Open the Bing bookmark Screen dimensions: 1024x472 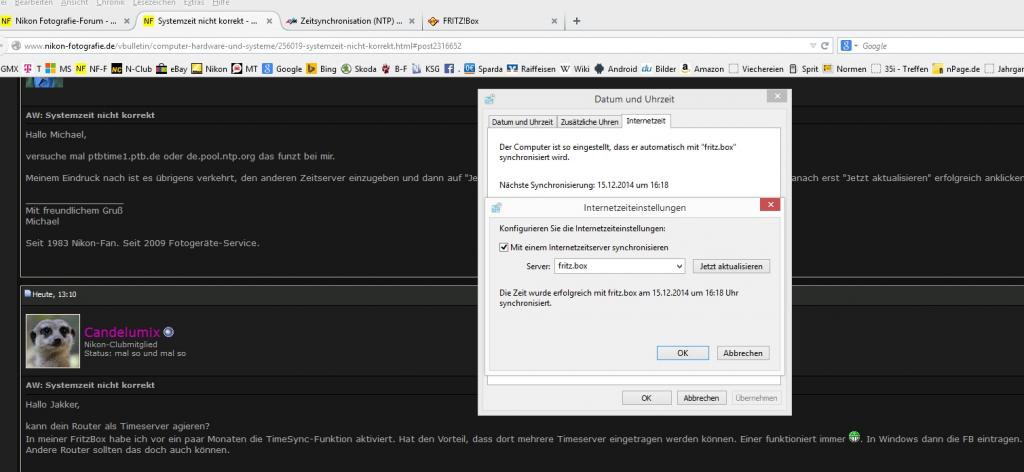pyautogui.click(x=321, y=69)
